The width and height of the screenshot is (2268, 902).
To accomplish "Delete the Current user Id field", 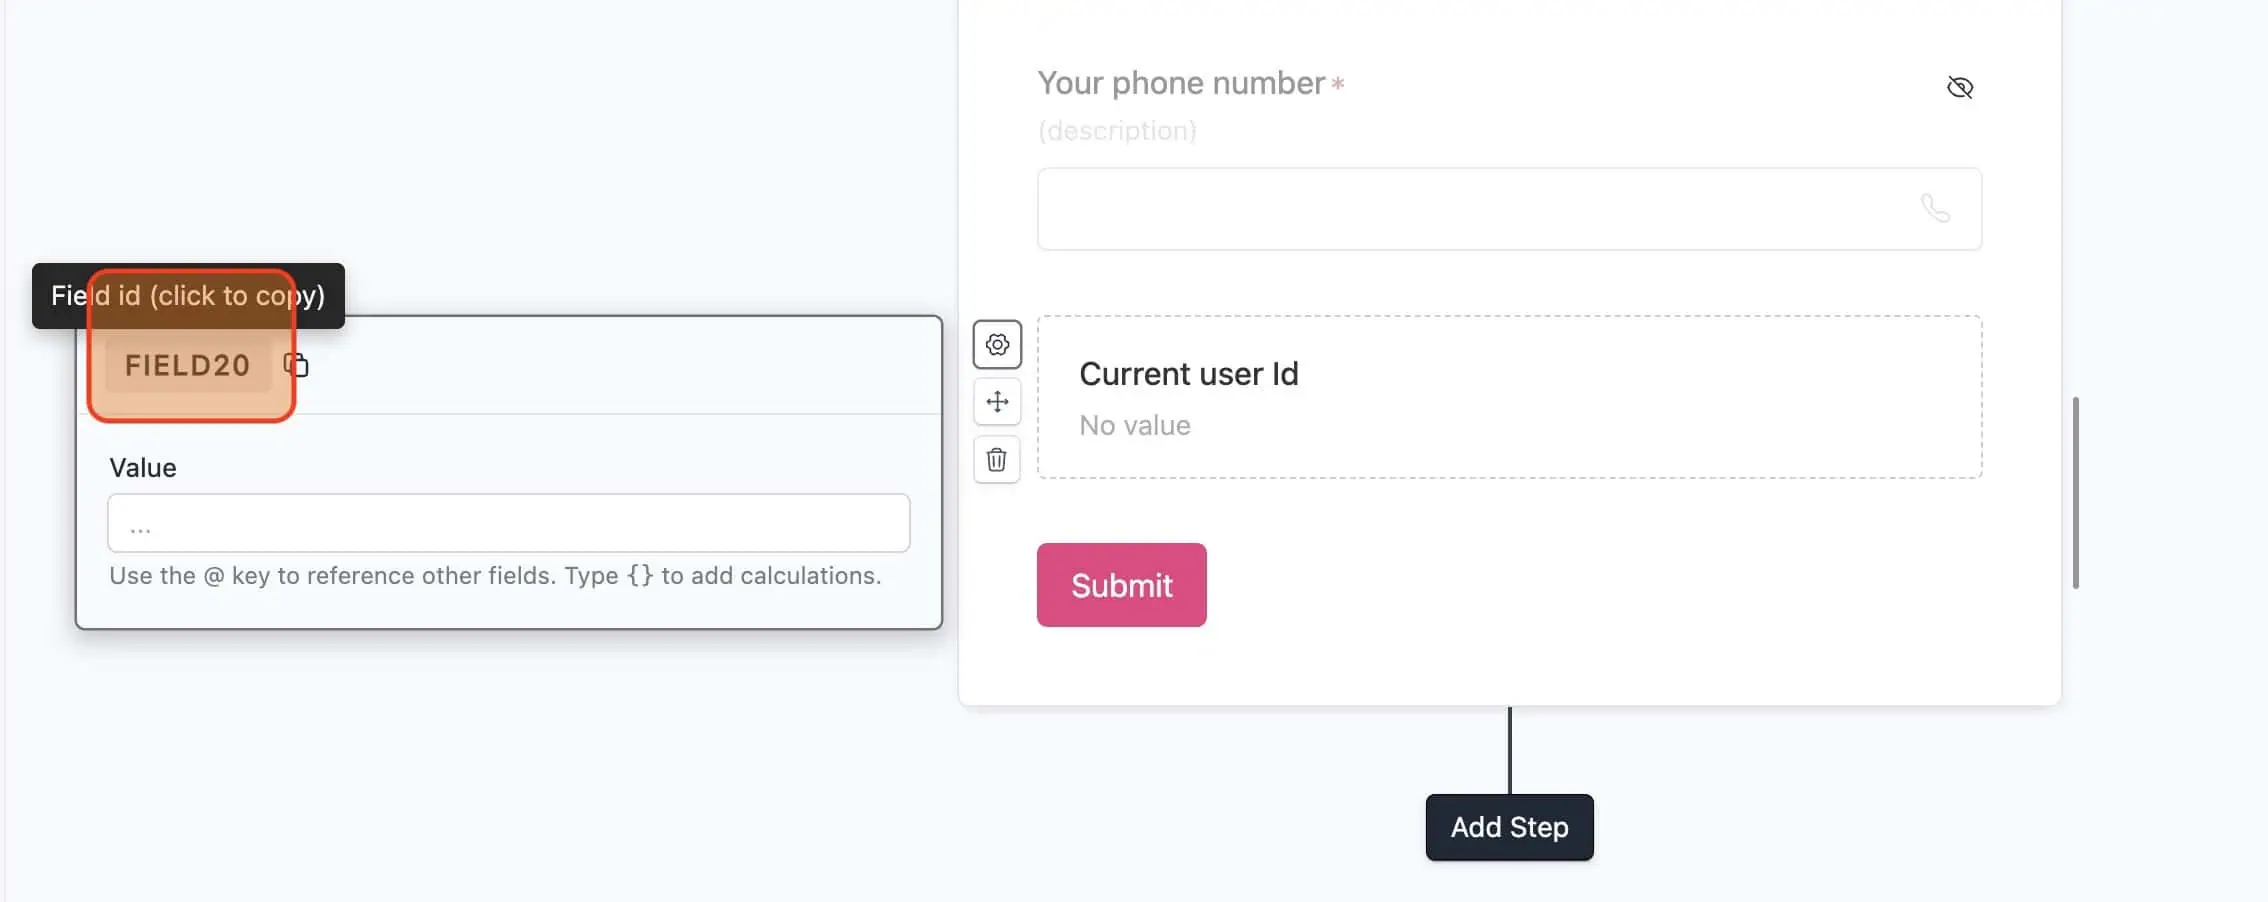I will tap(996, 459).
